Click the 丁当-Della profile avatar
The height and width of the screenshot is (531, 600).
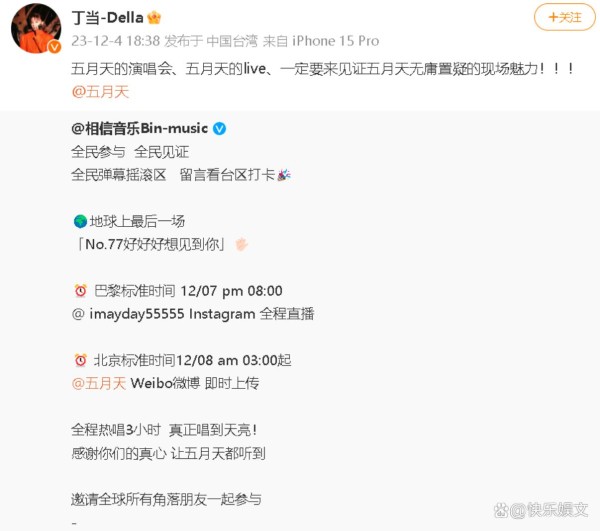(36, 28)
